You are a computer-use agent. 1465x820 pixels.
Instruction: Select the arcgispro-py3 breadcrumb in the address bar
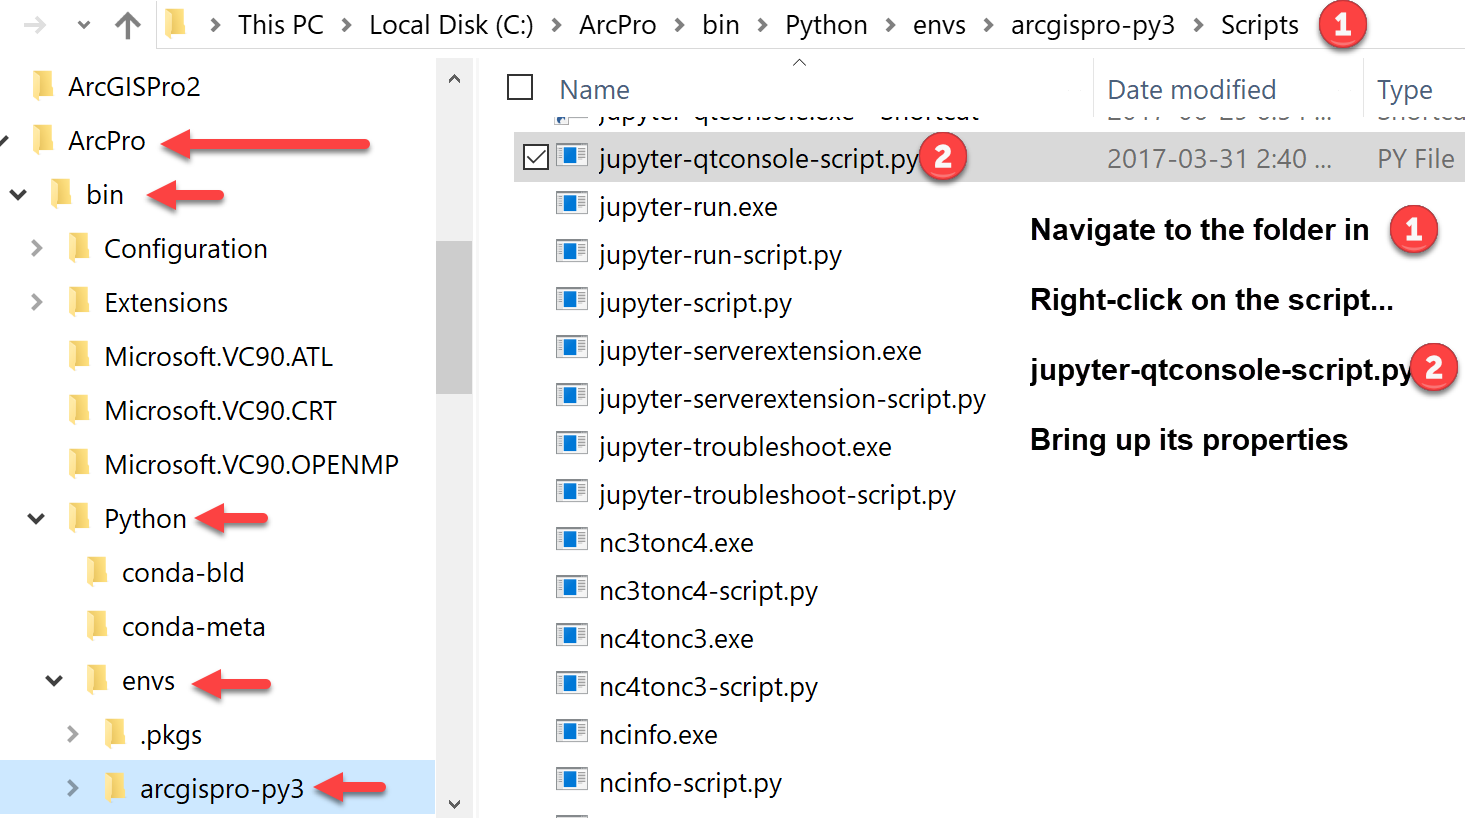click(x=1093, y=25)
